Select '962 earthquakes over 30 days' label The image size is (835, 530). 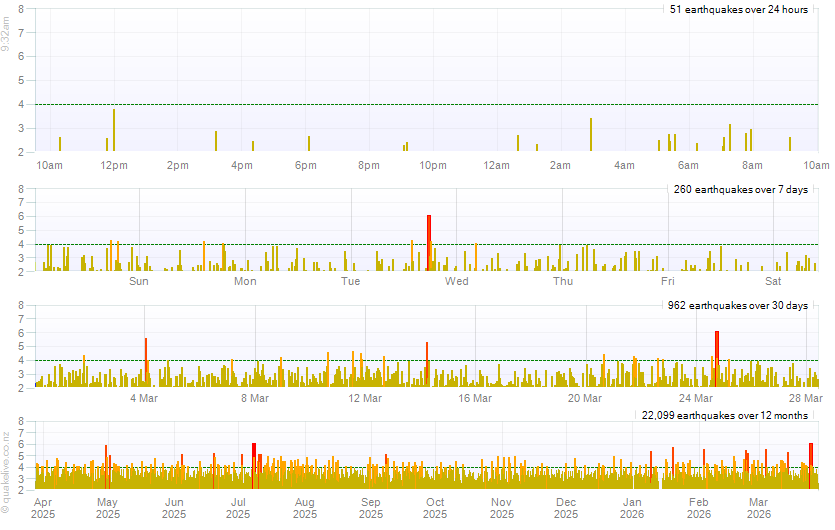pos(737,305)
